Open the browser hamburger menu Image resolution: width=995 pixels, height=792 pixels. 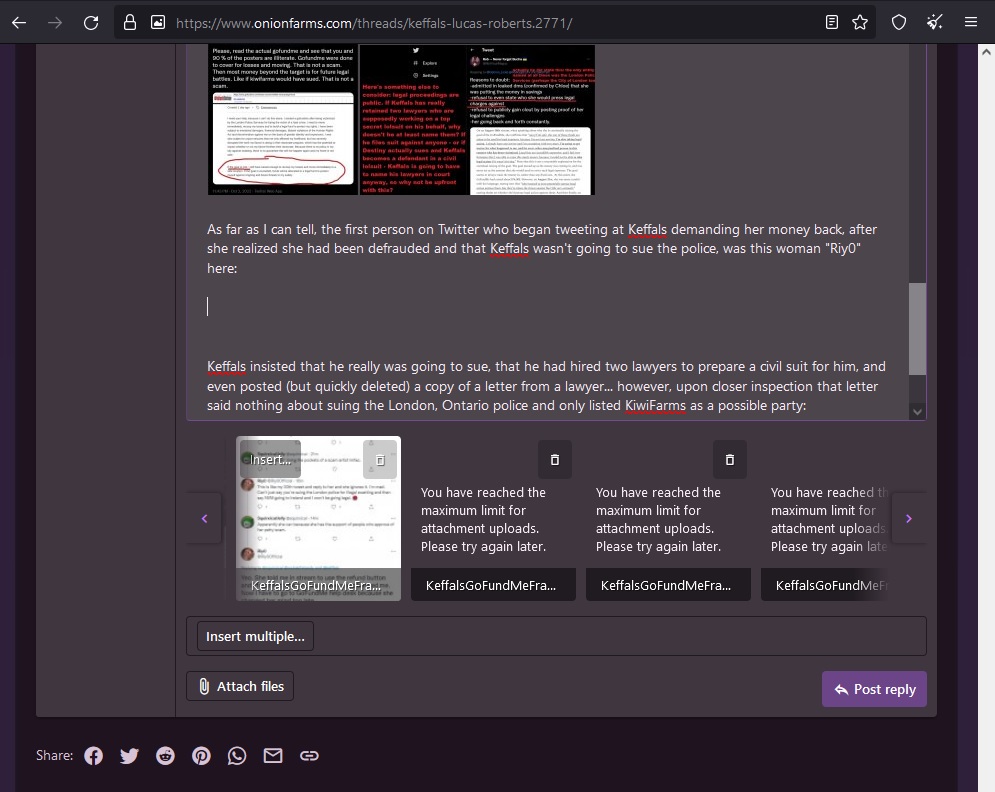point(971,22)
